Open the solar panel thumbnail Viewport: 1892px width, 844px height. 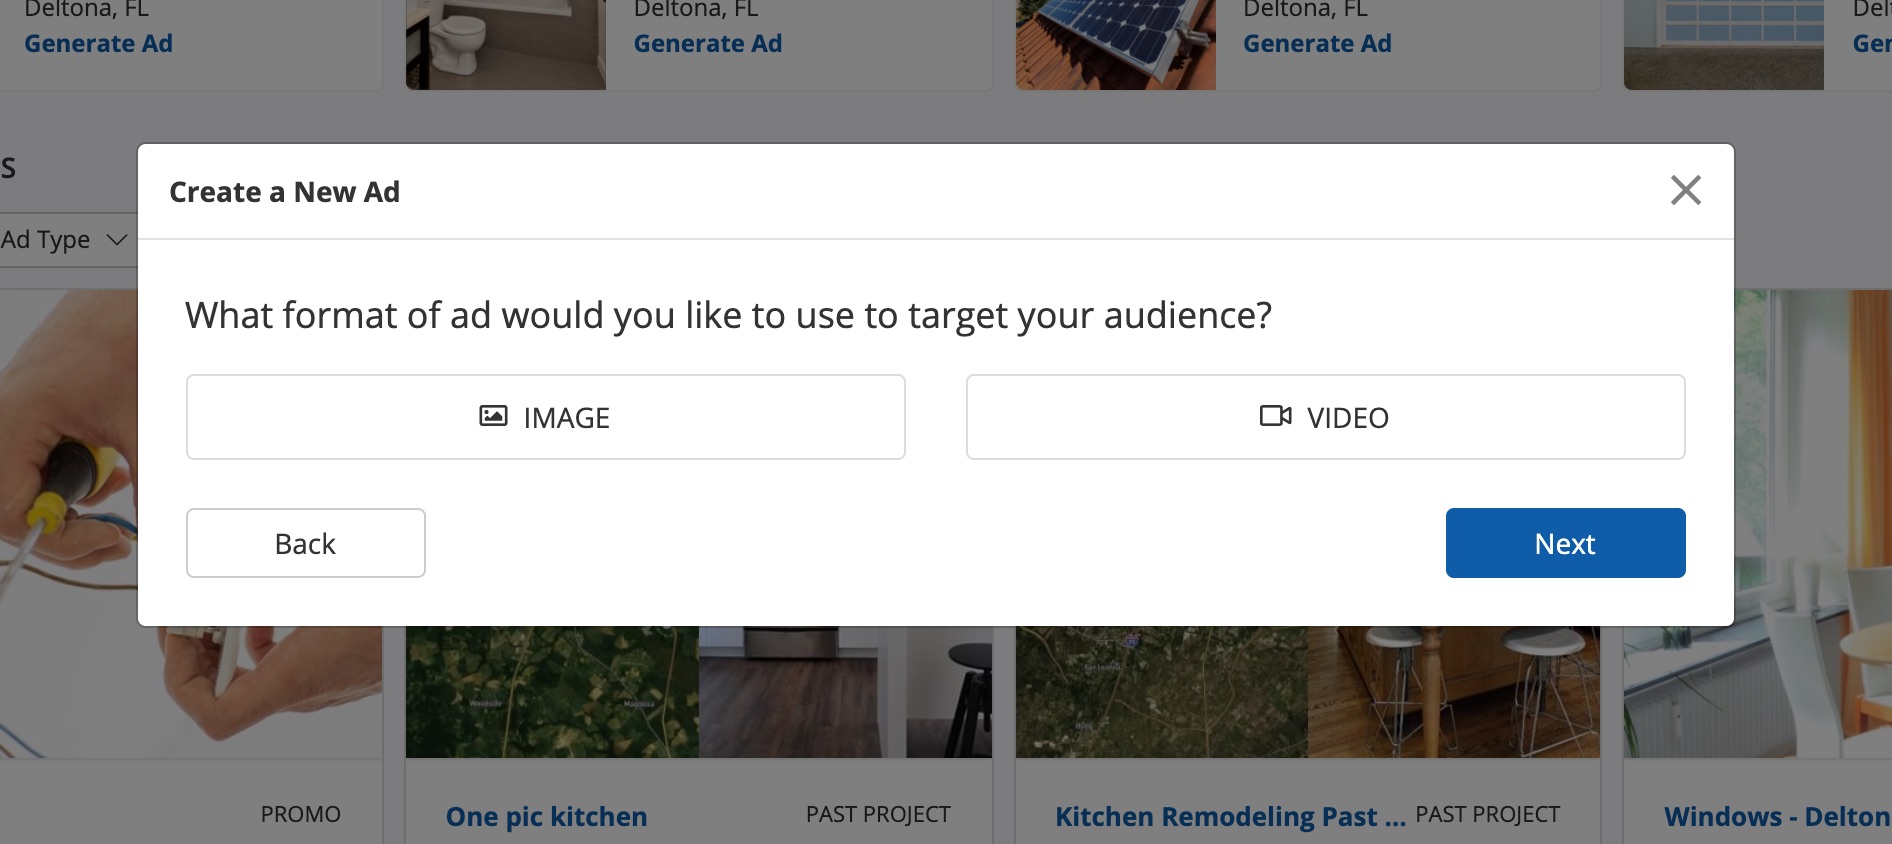coord(1115,45)
